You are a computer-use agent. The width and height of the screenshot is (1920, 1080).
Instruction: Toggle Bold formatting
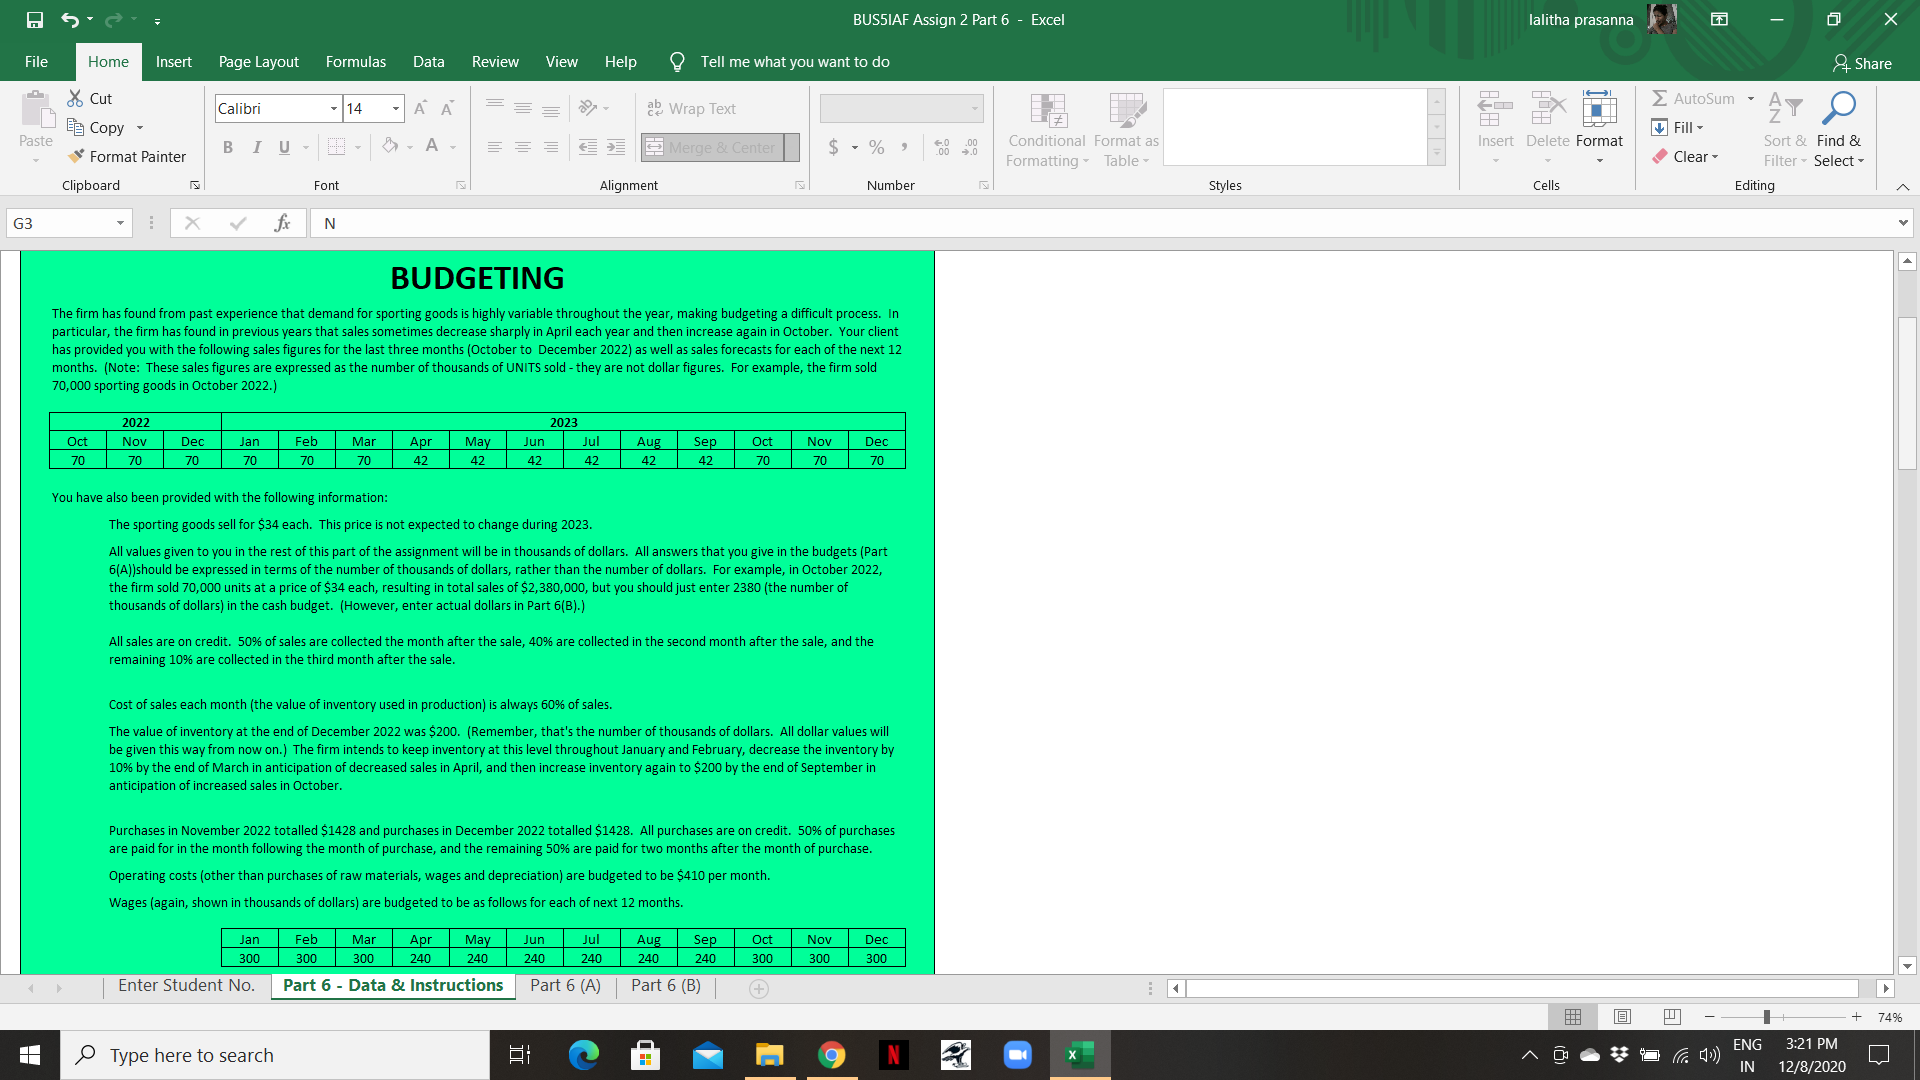click(x=227, y=146)
